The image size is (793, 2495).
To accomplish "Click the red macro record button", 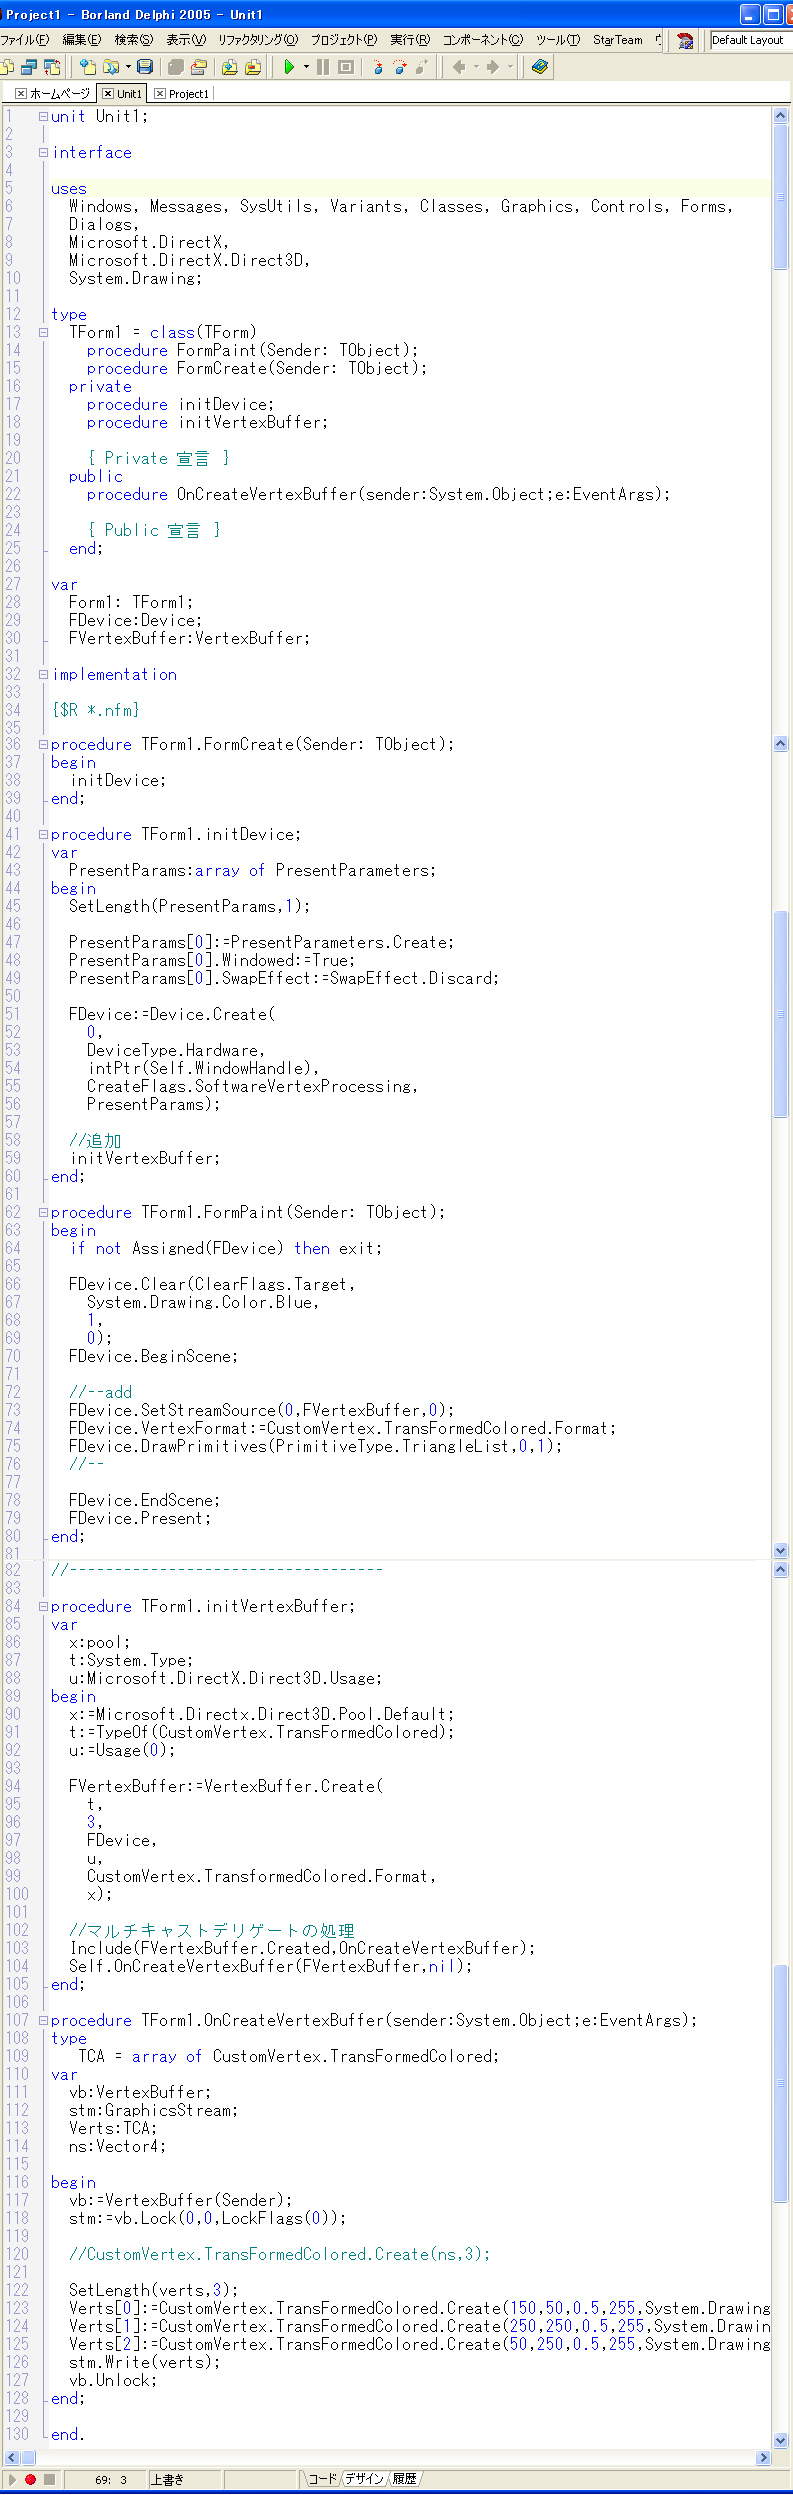I will [x=30, y=2479].
